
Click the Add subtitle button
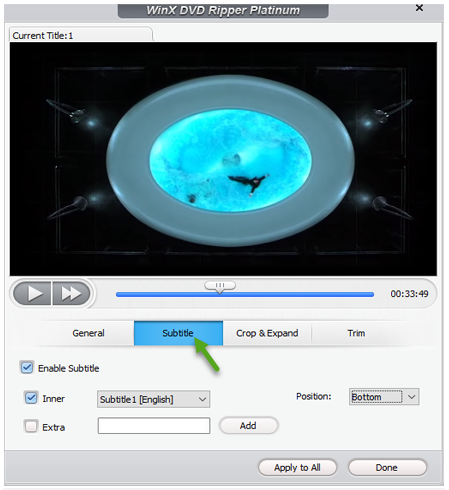pyautogui.click(x=248, y=425)
